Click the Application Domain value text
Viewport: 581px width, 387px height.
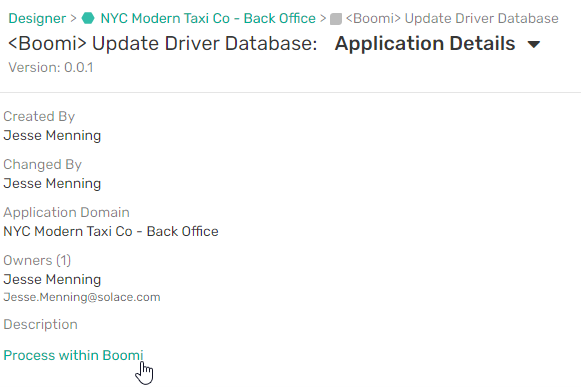111,231
